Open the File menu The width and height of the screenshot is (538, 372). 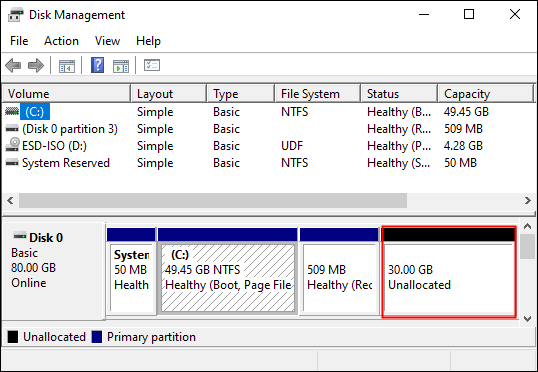coord(19,41)
